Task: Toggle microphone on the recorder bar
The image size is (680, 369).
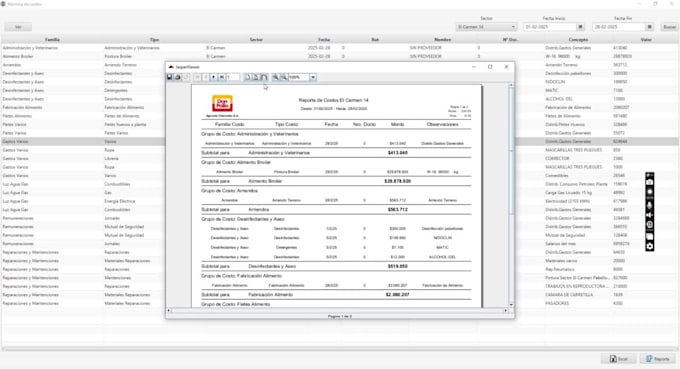Action: tap(650, 205)
